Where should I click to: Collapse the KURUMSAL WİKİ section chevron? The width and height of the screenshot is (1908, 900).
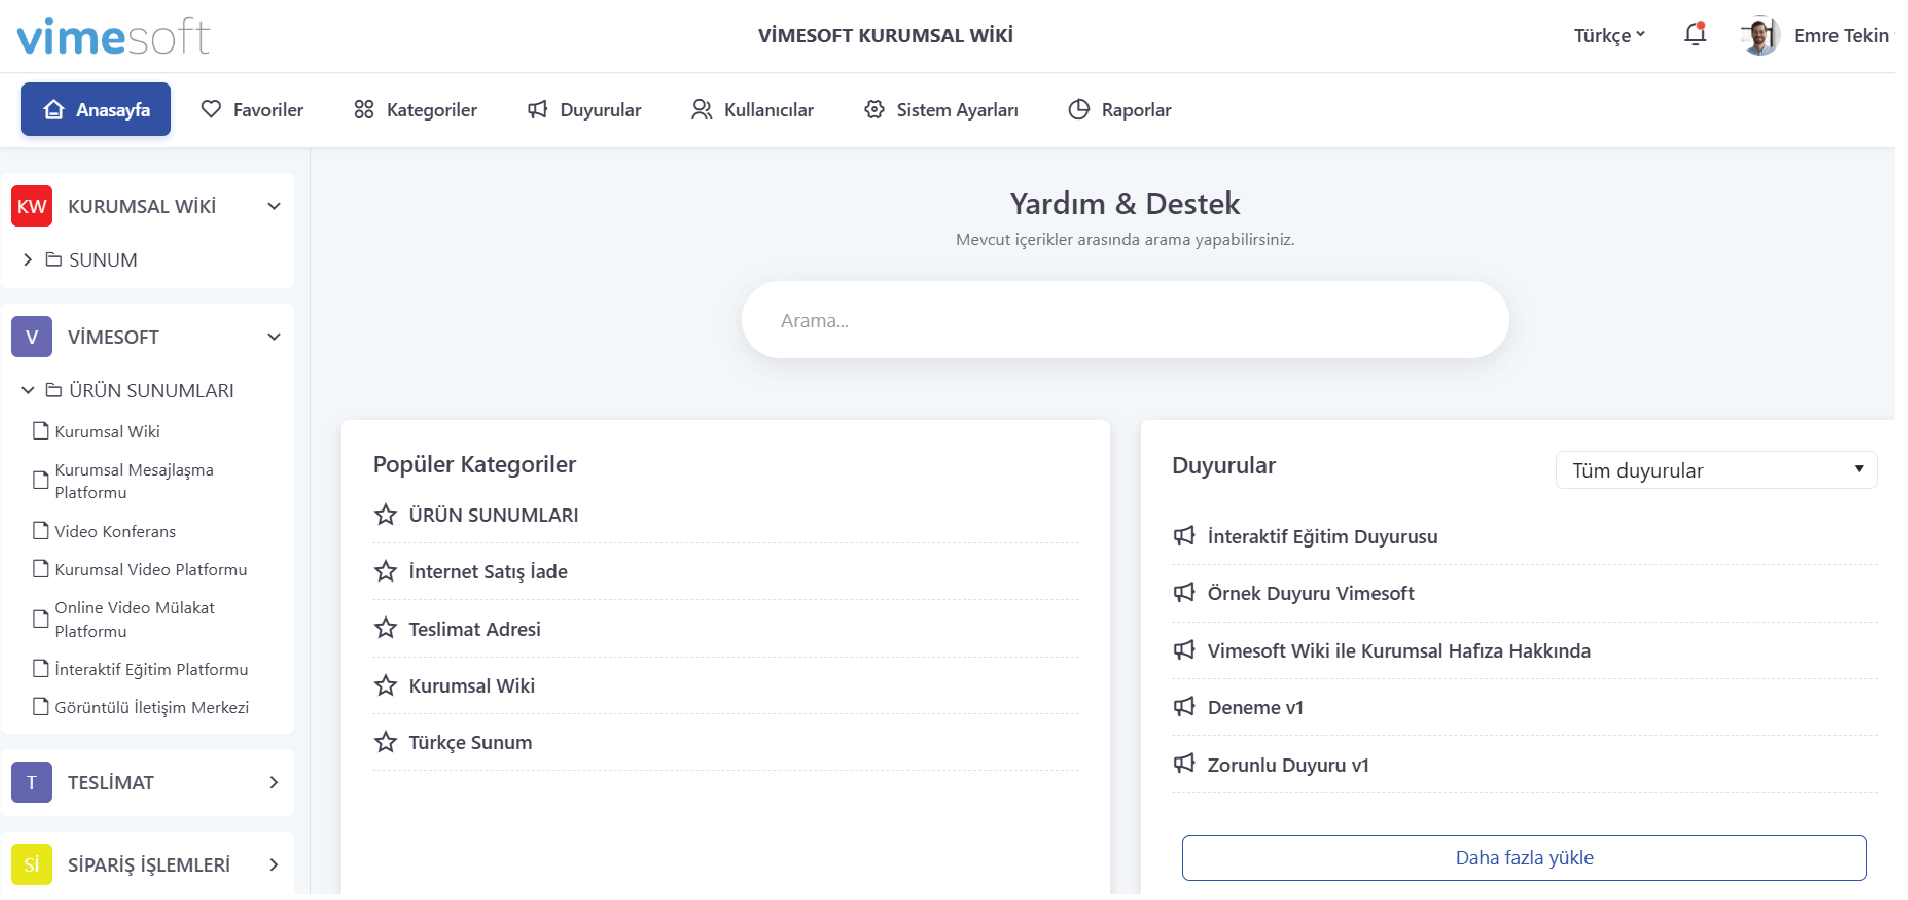(274, 206)
